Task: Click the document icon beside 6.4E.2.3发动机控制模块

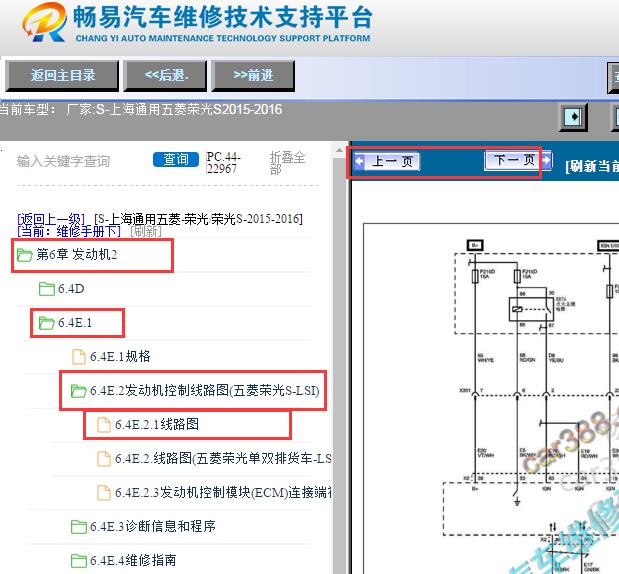Action: pos(104,493)
